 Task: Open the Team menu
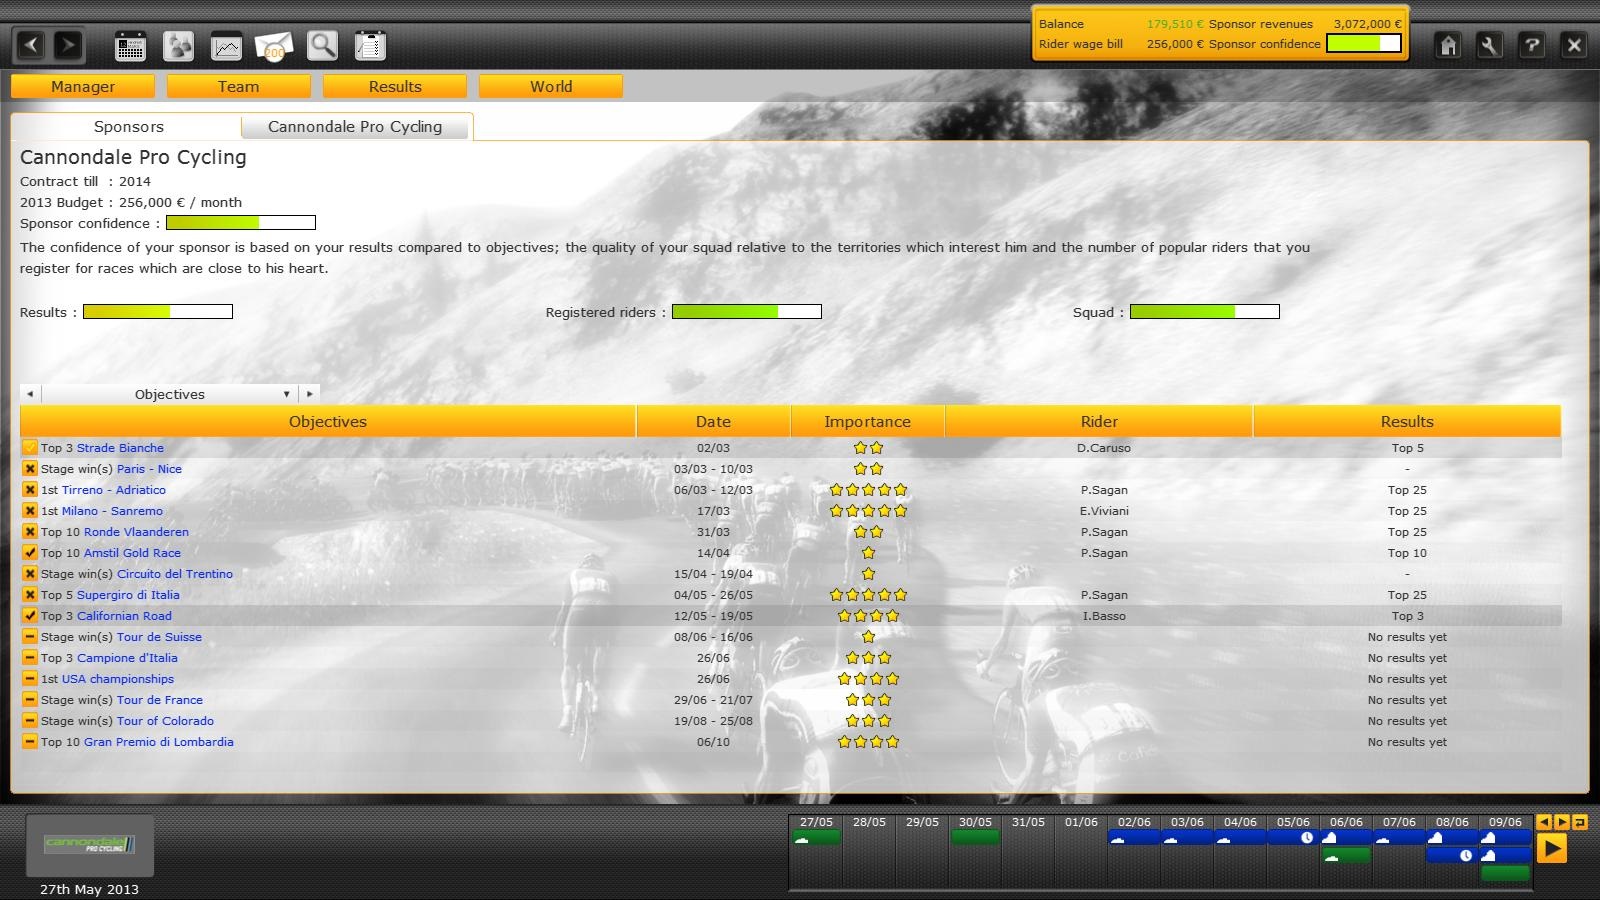238,87
